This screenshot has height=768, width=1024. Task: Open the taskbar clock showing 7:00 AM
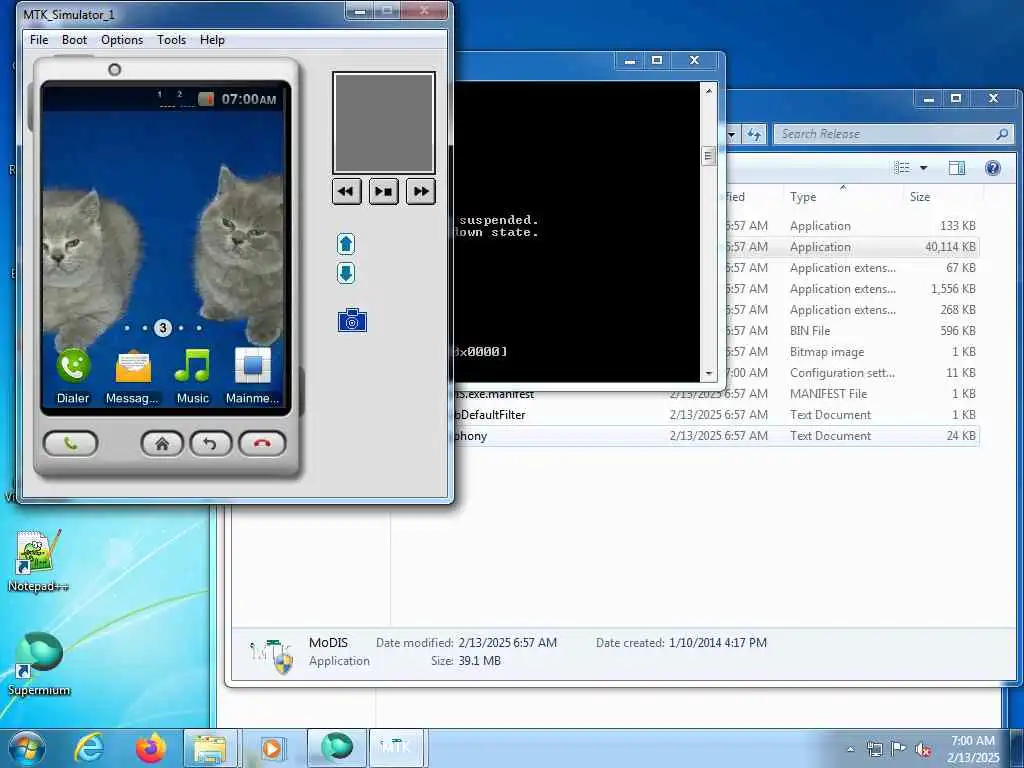click(x=973, y=749)
